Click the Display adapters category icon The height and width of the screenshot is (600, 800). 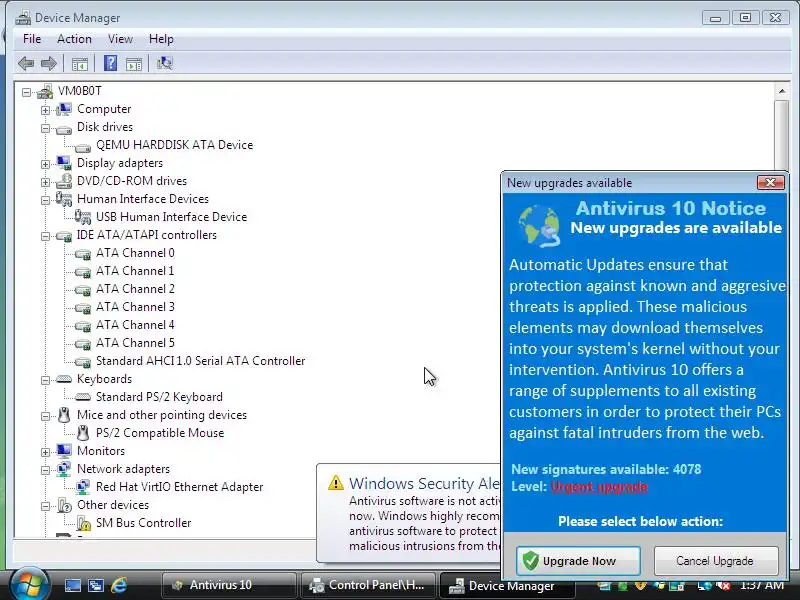(x=64, y=163)
